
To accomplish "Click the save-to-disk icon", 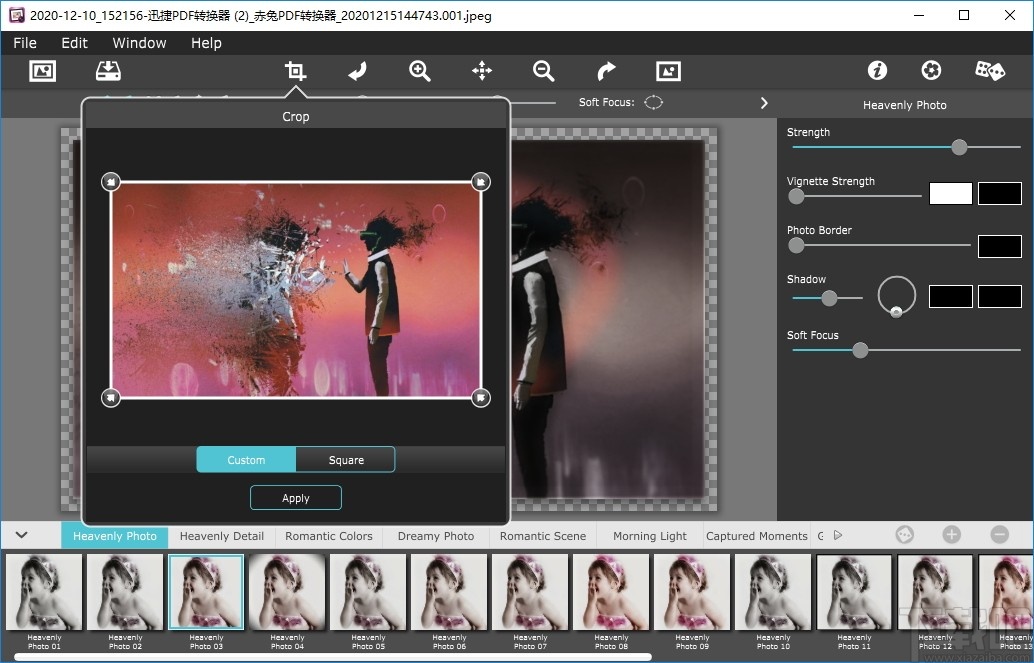I will pyautogui.click(x=108, y=71).
